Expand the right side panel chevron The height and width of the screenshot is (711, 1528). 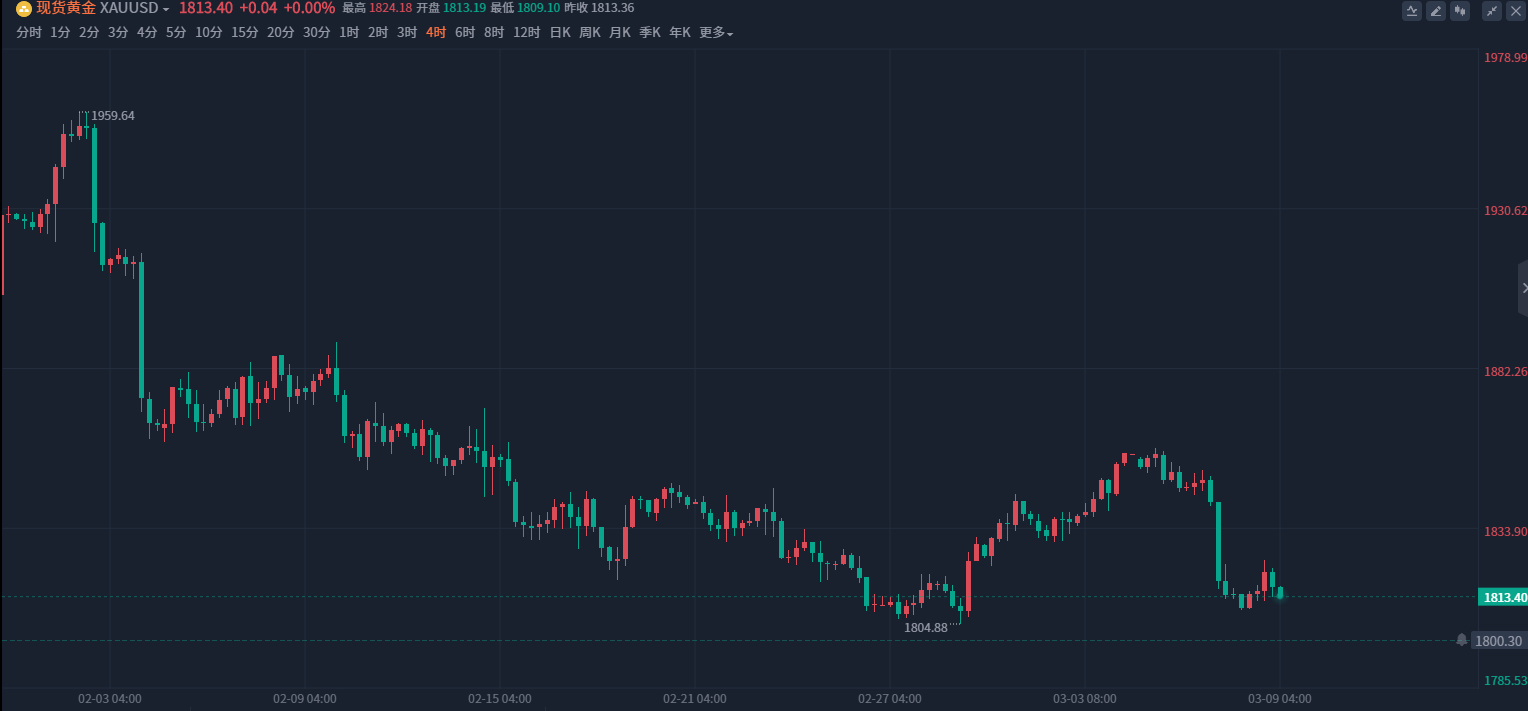1523,288
